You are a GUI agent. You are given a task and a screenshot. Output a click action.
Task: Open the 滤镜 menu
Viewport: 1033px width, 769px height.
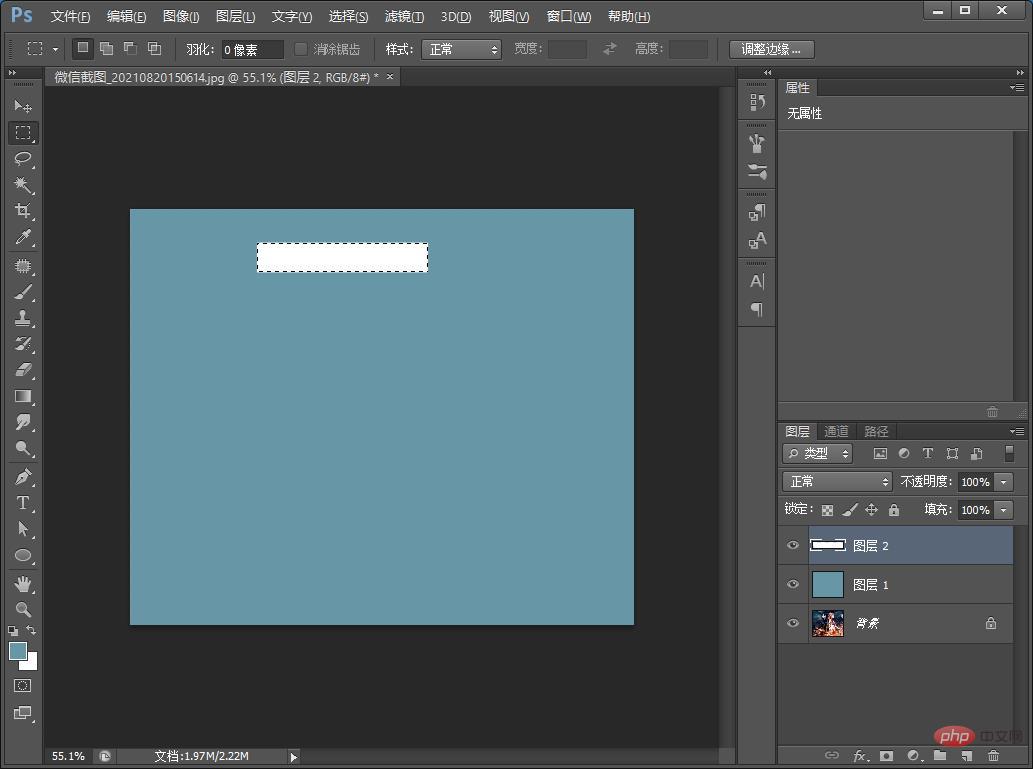coord(404,17)
